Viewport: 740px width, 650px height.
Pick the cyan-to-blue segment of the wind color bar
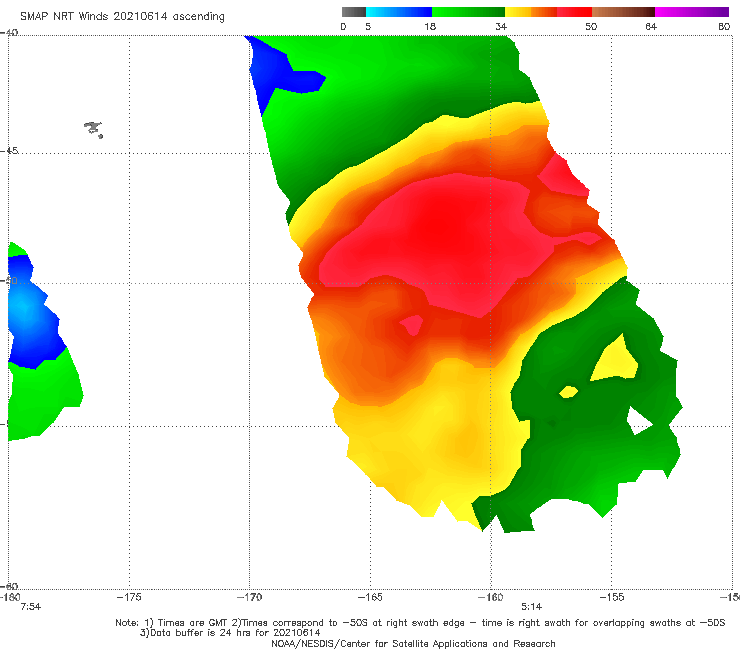(399, 12)
